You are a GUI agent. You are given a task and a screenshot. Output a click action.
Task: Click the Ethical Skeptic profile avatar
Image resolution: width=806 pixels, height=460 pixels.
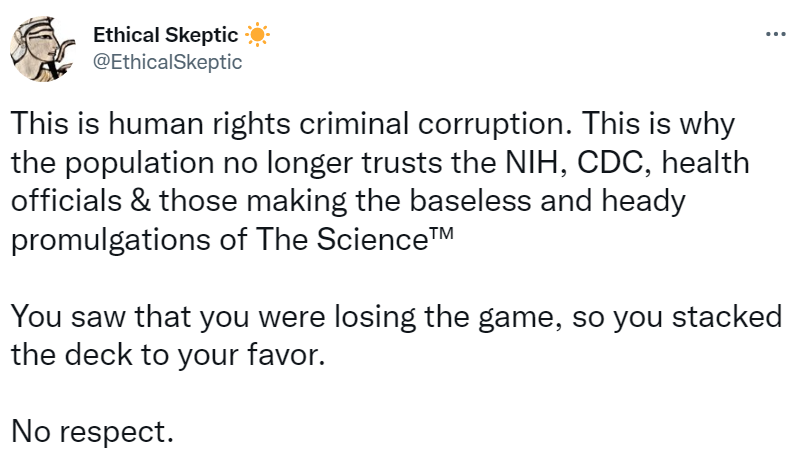[x=41, y=47]
